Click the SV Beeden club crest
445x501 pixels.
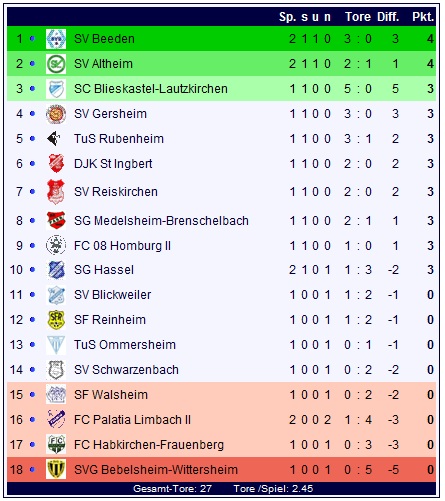56,39
